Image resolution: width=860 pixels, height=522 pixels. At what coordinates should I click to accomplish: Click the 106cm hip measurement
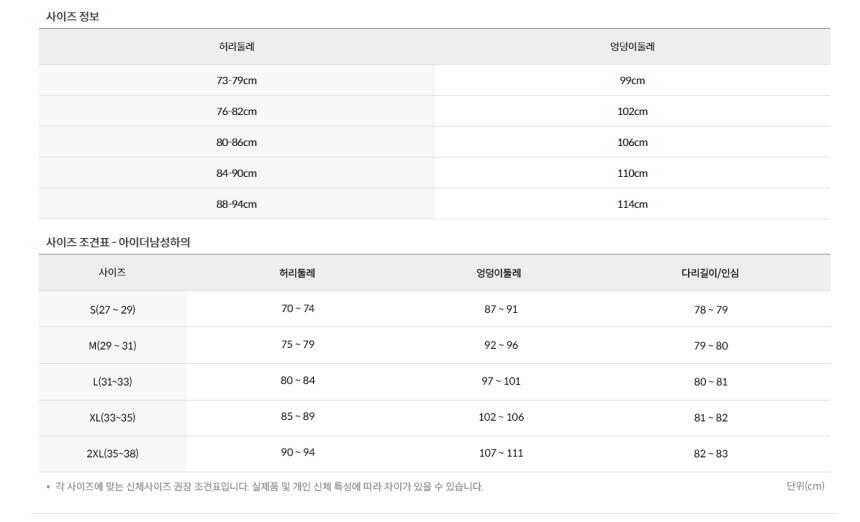coord(632,142)
